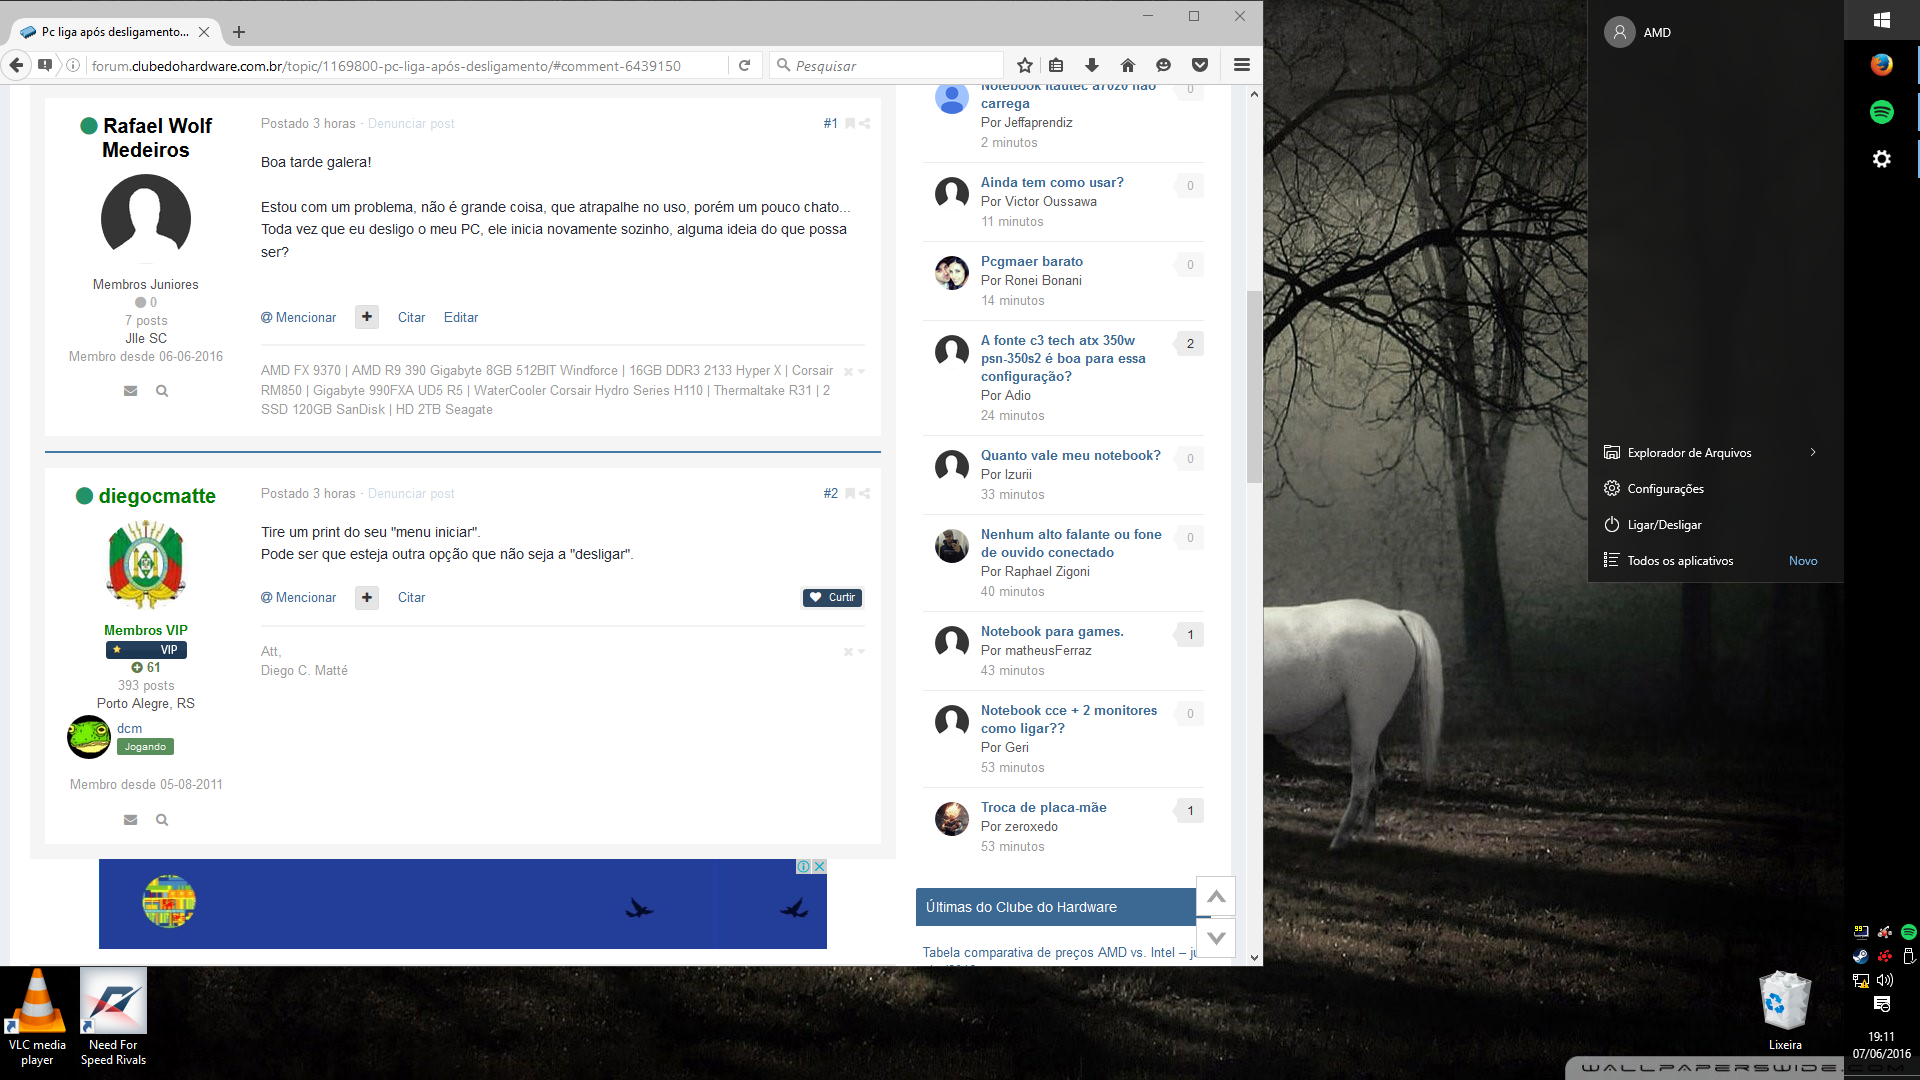Image resolution: width=1920 pixels, height=1080 pixels.
Task: Open the 'Quanto vale meu notebook?' topic
Action: coord(1070,456)
